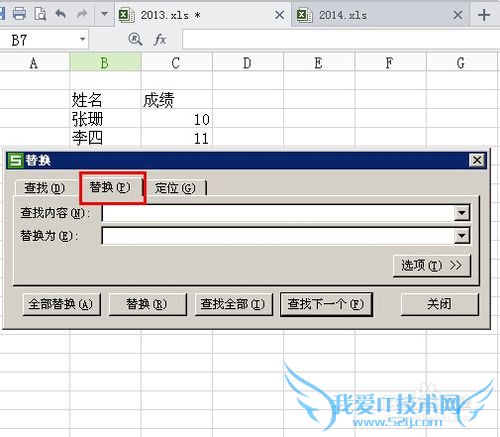
Task: Expand the quick access toolbar dropdown arrow
Action: pyautogui.click(x=104, y=14)
